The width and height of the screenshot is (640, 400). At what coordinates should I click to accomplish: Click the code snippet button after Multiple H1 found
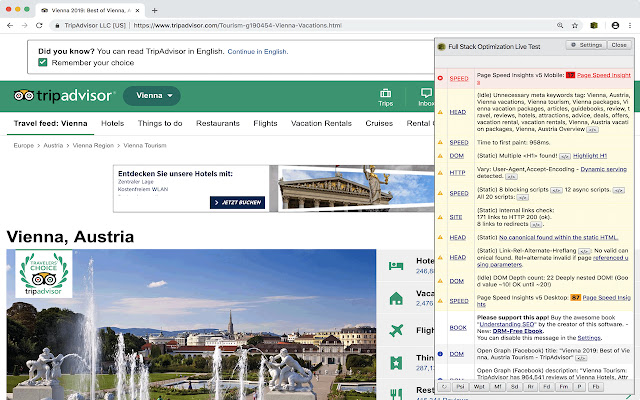[565, 156]
